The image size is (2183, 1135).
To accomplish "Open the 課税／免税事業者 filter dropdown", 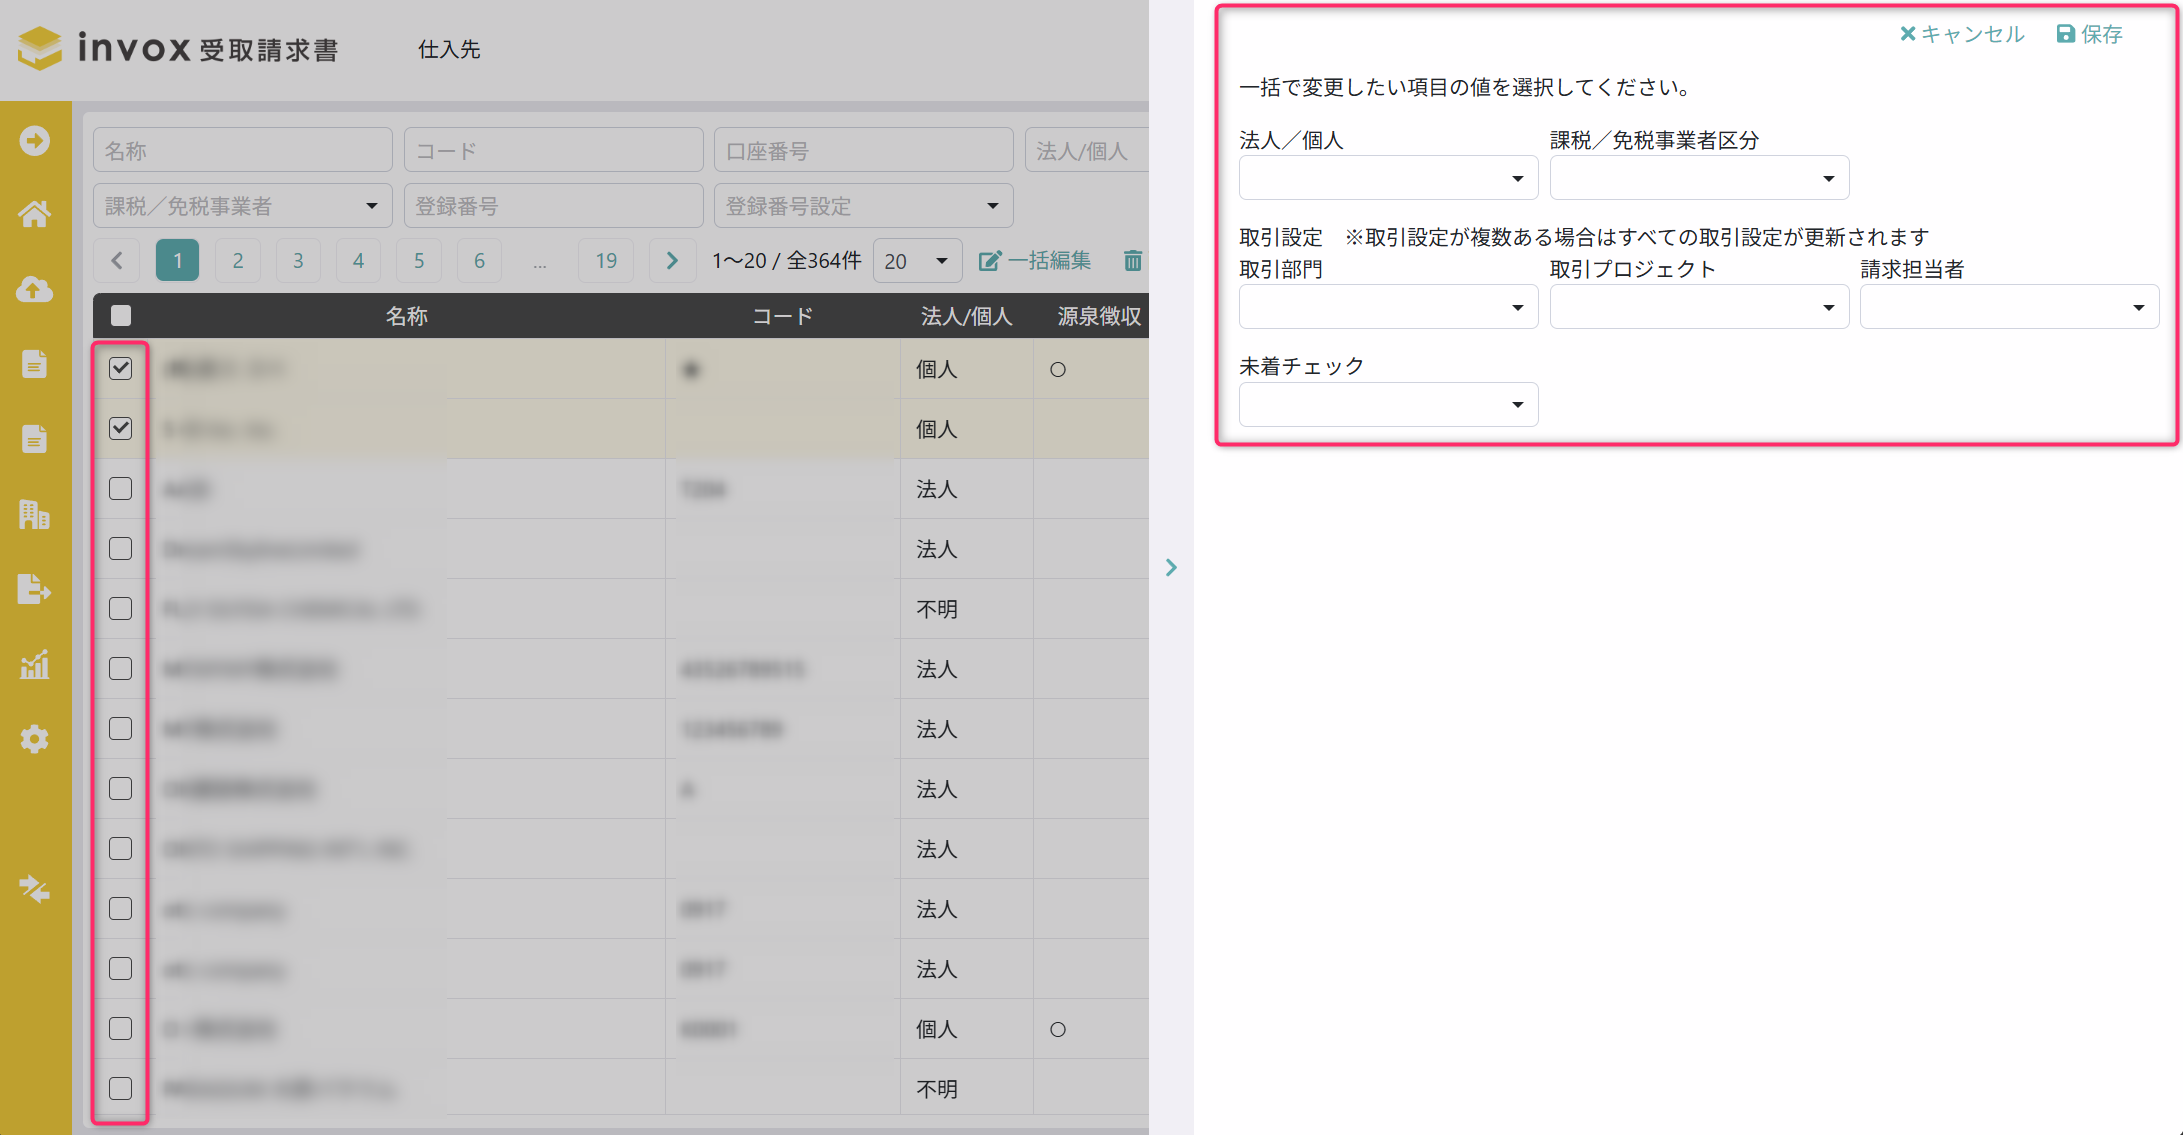I will tap(243, 206).
